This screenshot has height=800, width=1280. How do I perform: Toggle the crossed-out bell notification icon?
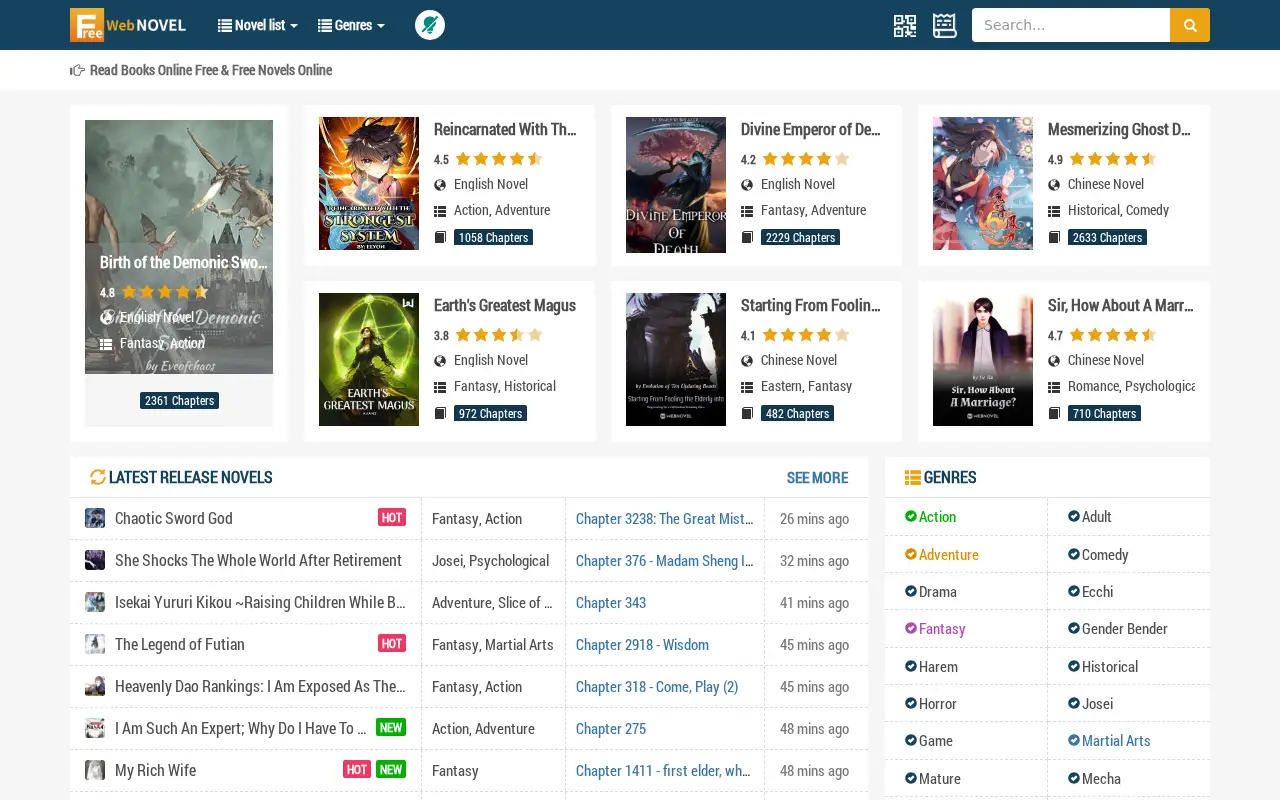click(x=430, y=25)
